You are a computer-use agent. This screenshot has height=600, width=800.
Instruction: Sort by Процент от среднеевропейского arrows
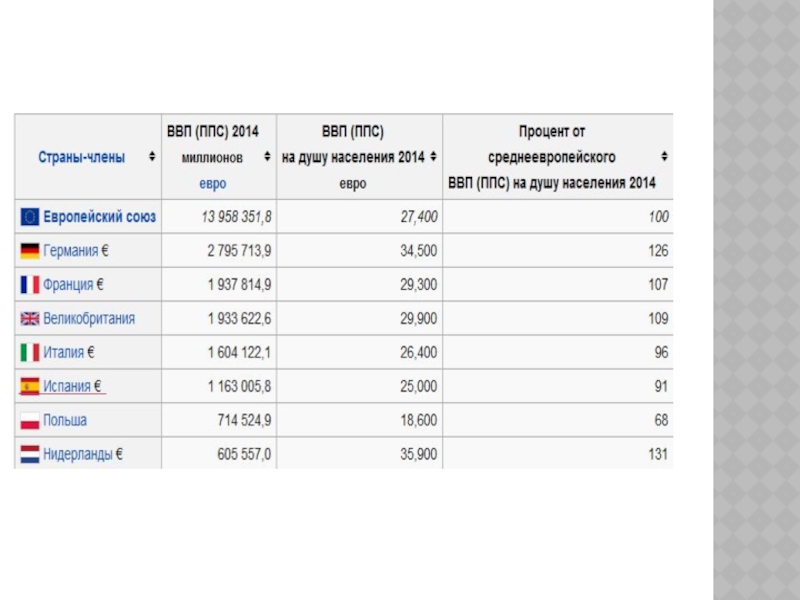click(x=665, y=157)
